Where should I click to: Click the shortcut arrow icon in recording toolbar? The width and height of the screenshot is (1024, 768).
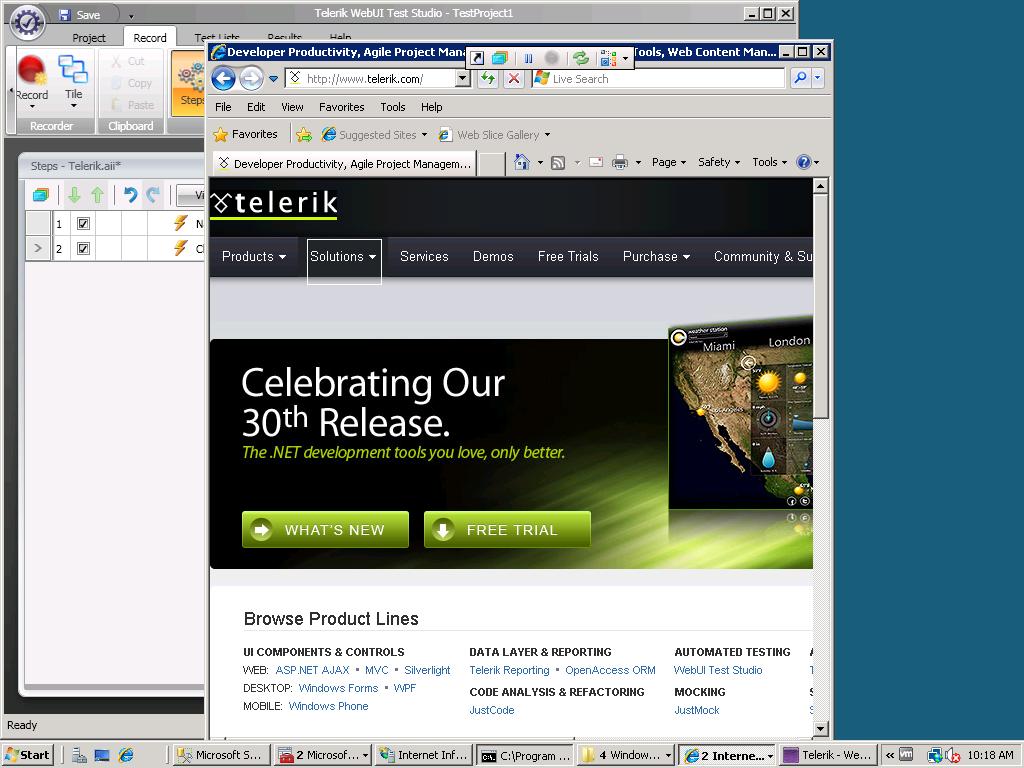477,59
